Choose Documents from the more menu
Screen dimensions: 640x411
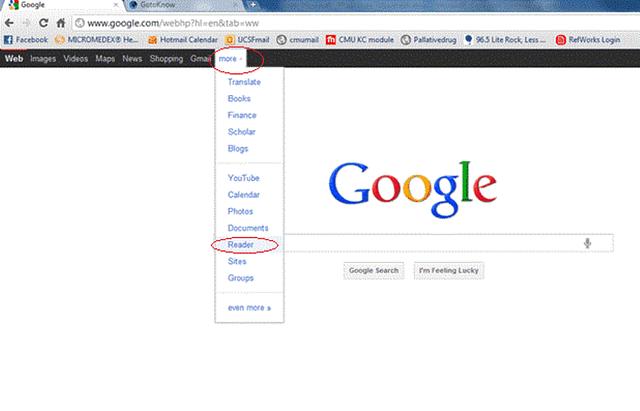248,228
